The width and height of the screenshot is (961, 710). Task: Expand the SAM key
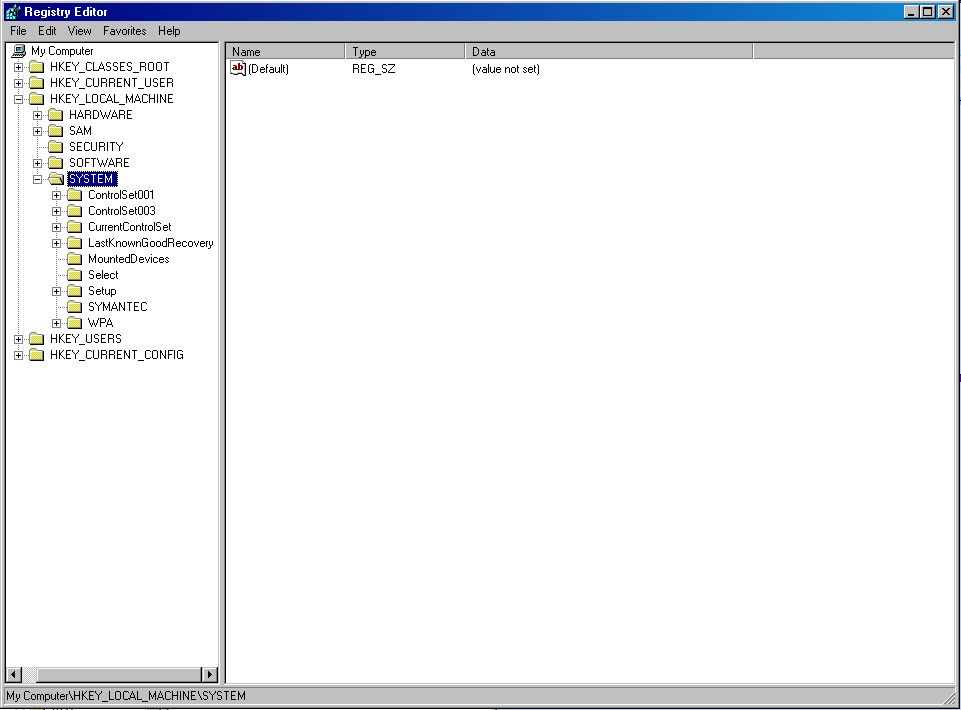pyautogui.click(x=37, y=131)
